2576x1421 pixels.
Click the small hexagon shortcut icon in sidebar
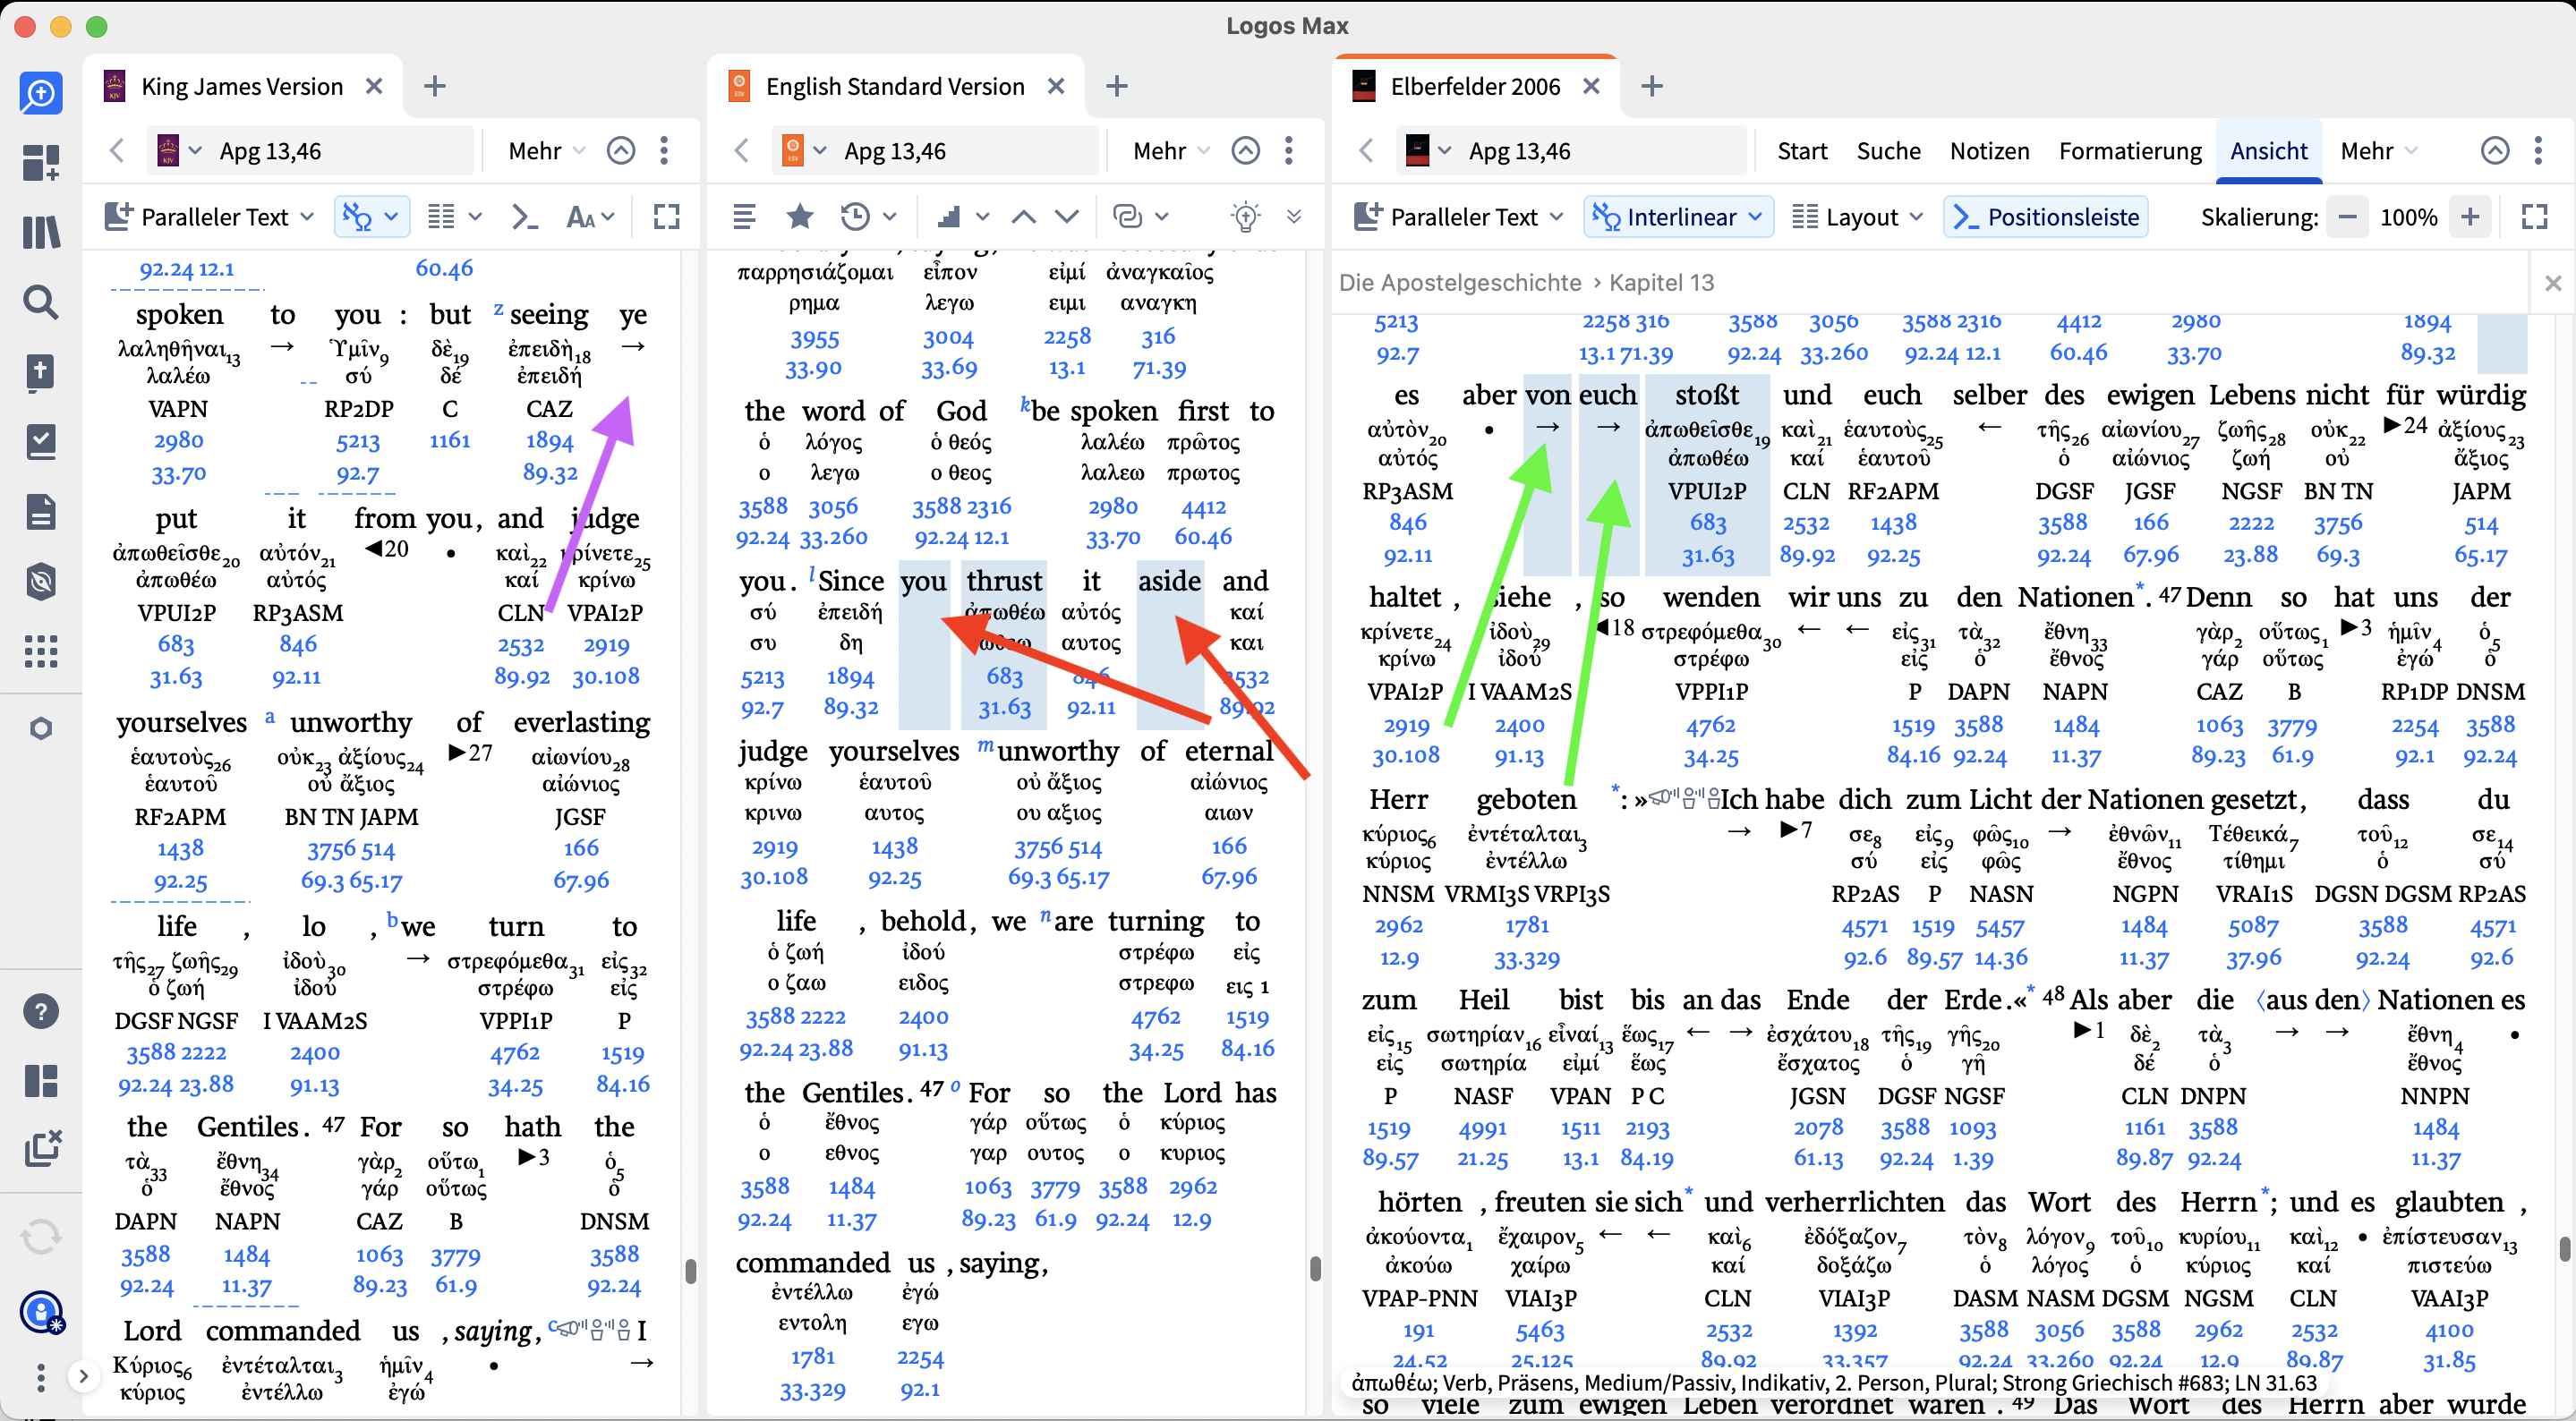[41, 728]
